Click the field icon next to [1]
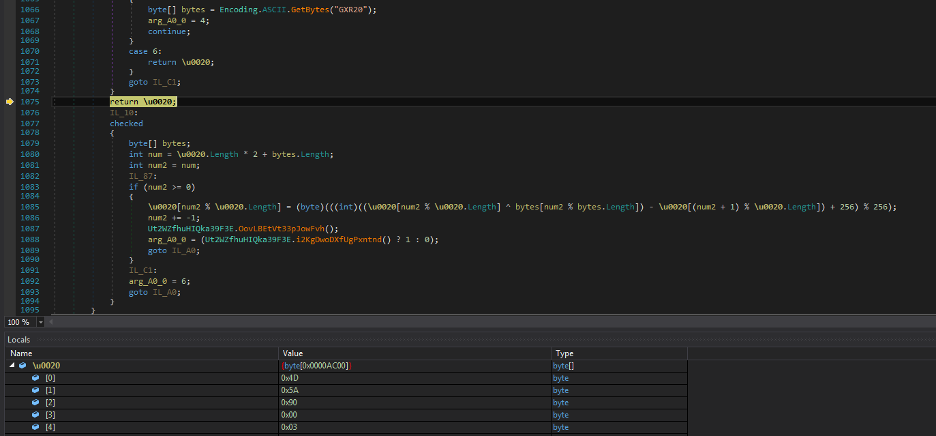The image size is (936, 436). (35, 391)
